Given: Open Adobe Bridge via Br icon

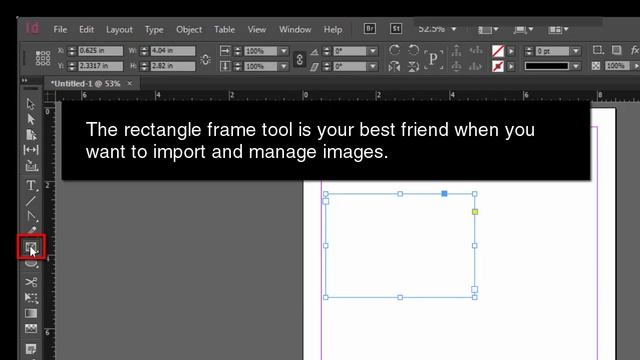Looking at the screenshot, I should pos(370,29).
